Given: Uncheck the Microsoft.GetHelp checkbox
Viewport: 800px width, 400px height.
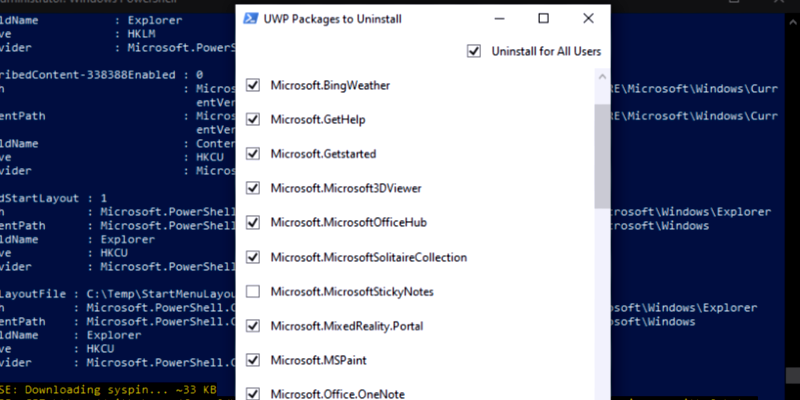Looking at the screenshot, I should point(253,120).
